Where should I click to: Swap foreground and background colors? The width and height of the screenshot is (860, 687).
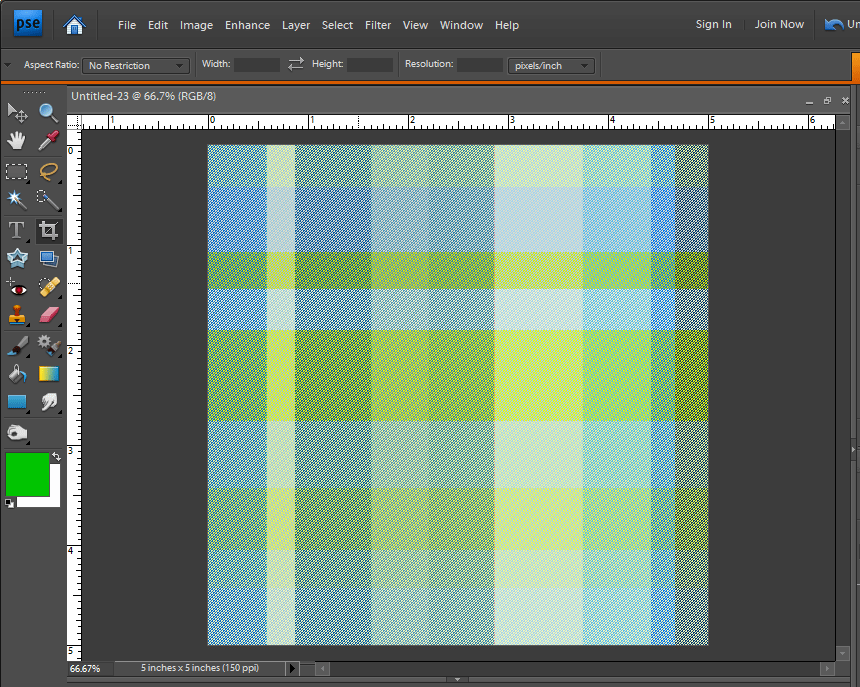(57, 457)
